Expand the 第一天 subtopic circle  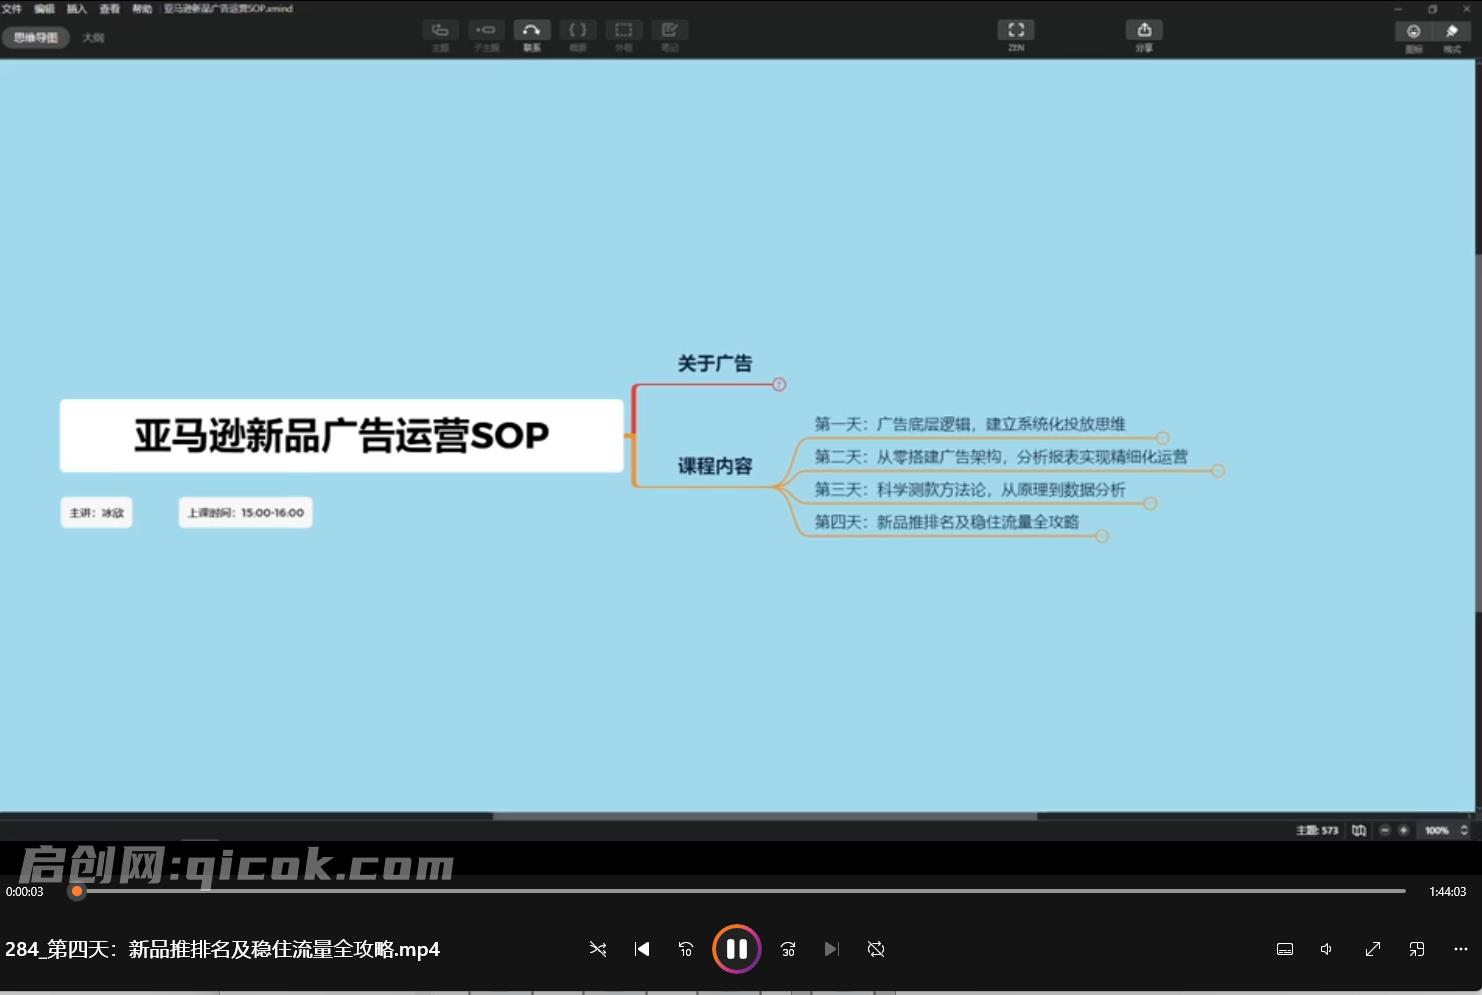point(1162,438)
